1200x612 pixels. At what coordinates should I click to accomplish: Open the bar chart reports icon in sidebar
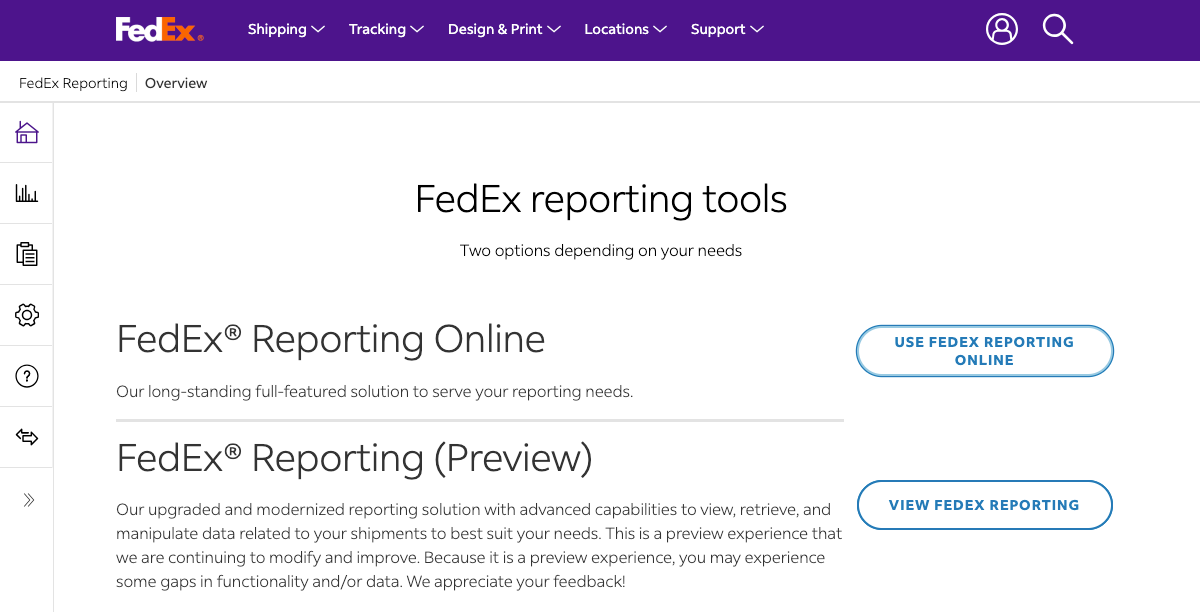point(27,193)
